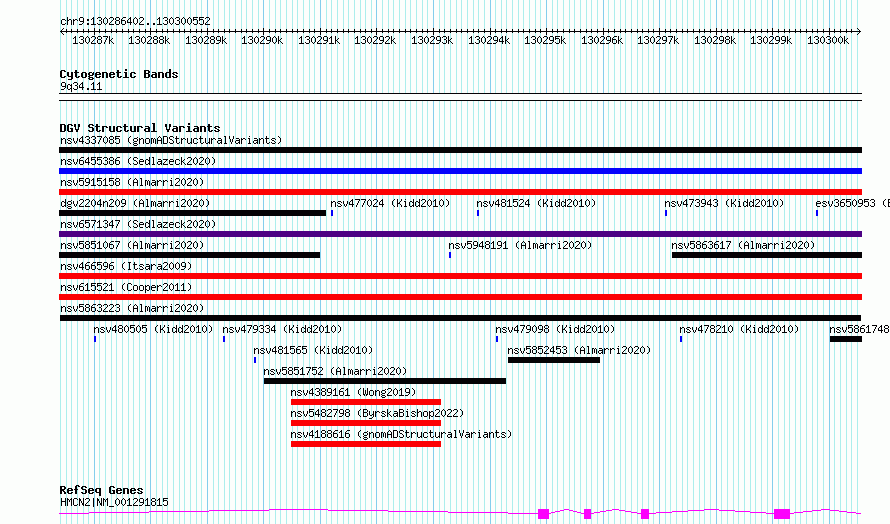This screenshot has width=890, height=524.
Task: Select the small blue nsv479334 marker
Action: pyautogui.click(x=224, y=339)
